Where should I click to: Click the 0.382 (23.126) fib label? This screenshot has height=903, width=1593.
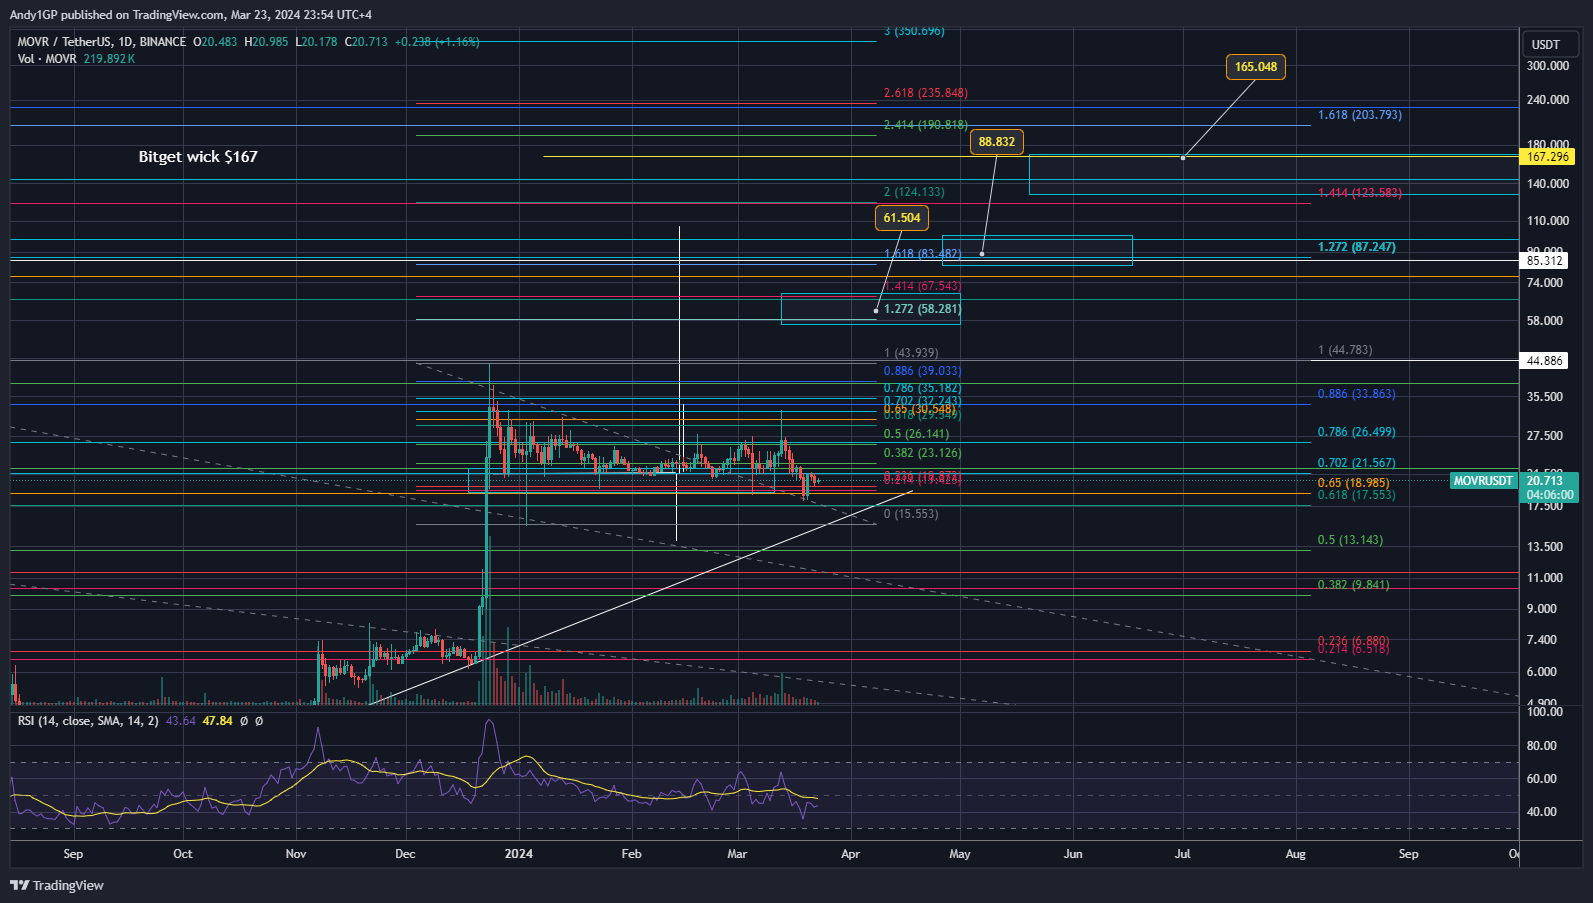[x=923, y=453]
